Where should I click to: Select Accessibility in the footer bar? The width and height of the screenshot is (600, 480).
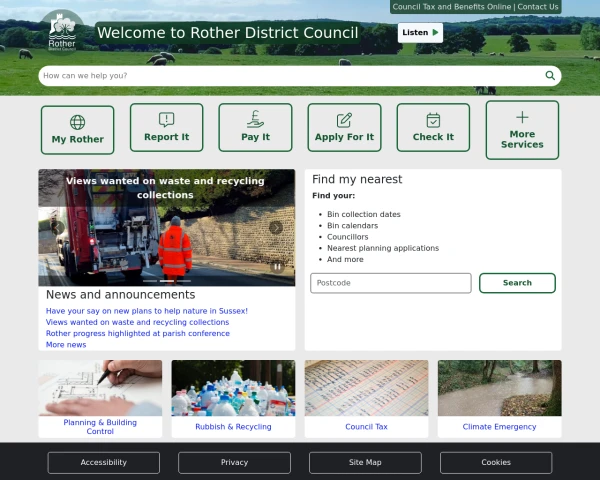104,463
